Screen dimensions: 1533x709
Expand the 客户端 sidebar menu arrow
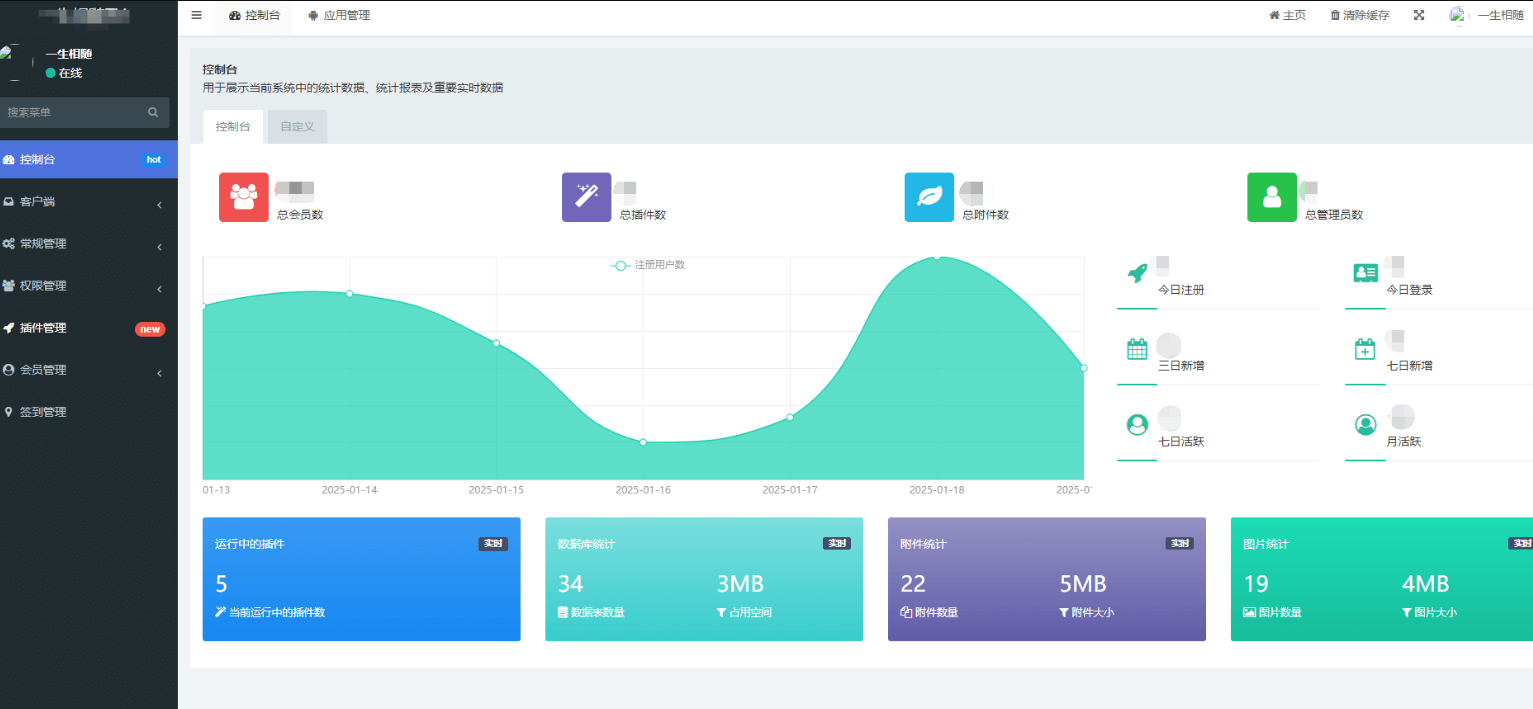(160, 205)
